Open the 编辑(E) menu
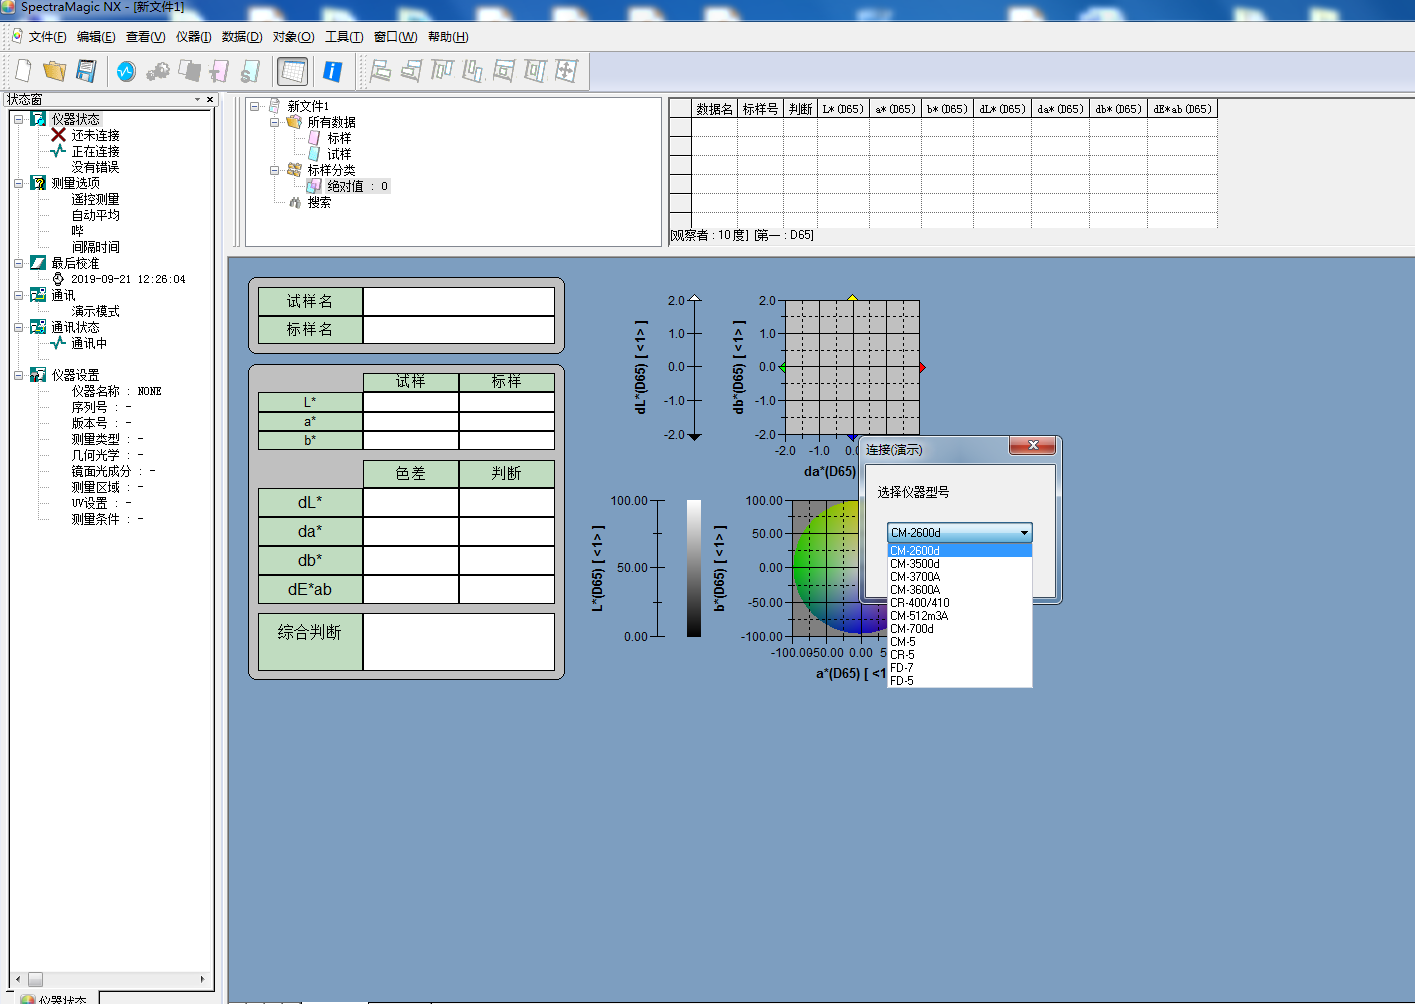Screen dimensions: 1415x1004 96,37
